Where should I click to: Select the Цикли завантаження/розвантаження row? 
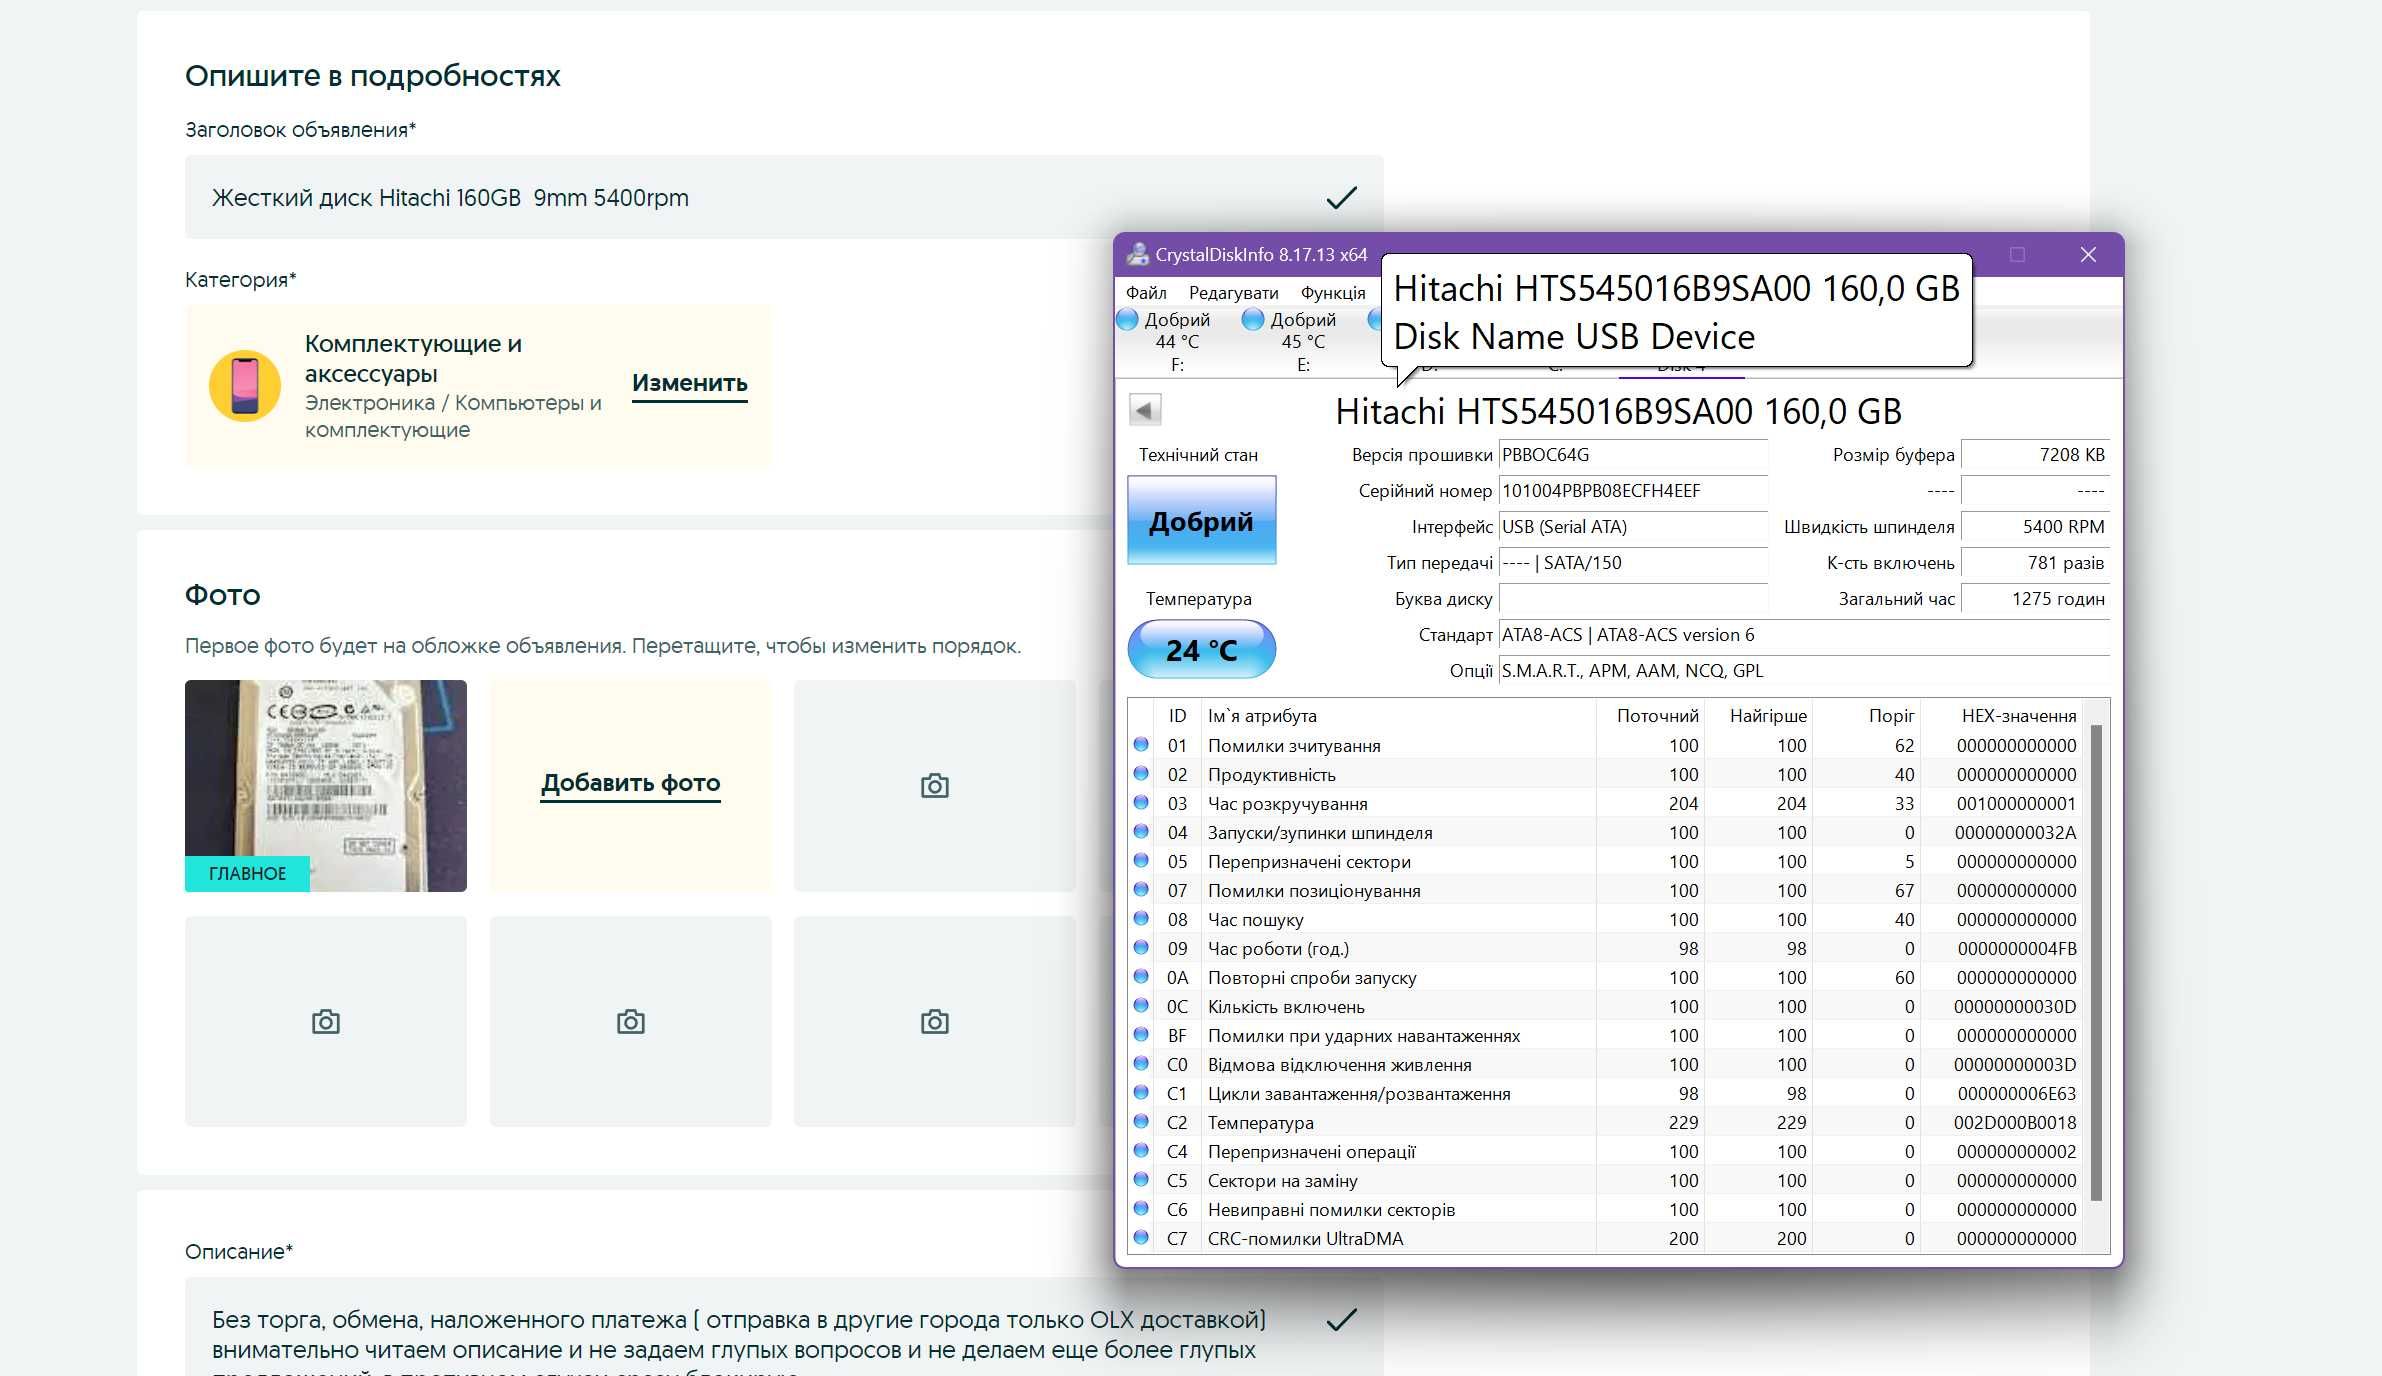(1608, 1093)
